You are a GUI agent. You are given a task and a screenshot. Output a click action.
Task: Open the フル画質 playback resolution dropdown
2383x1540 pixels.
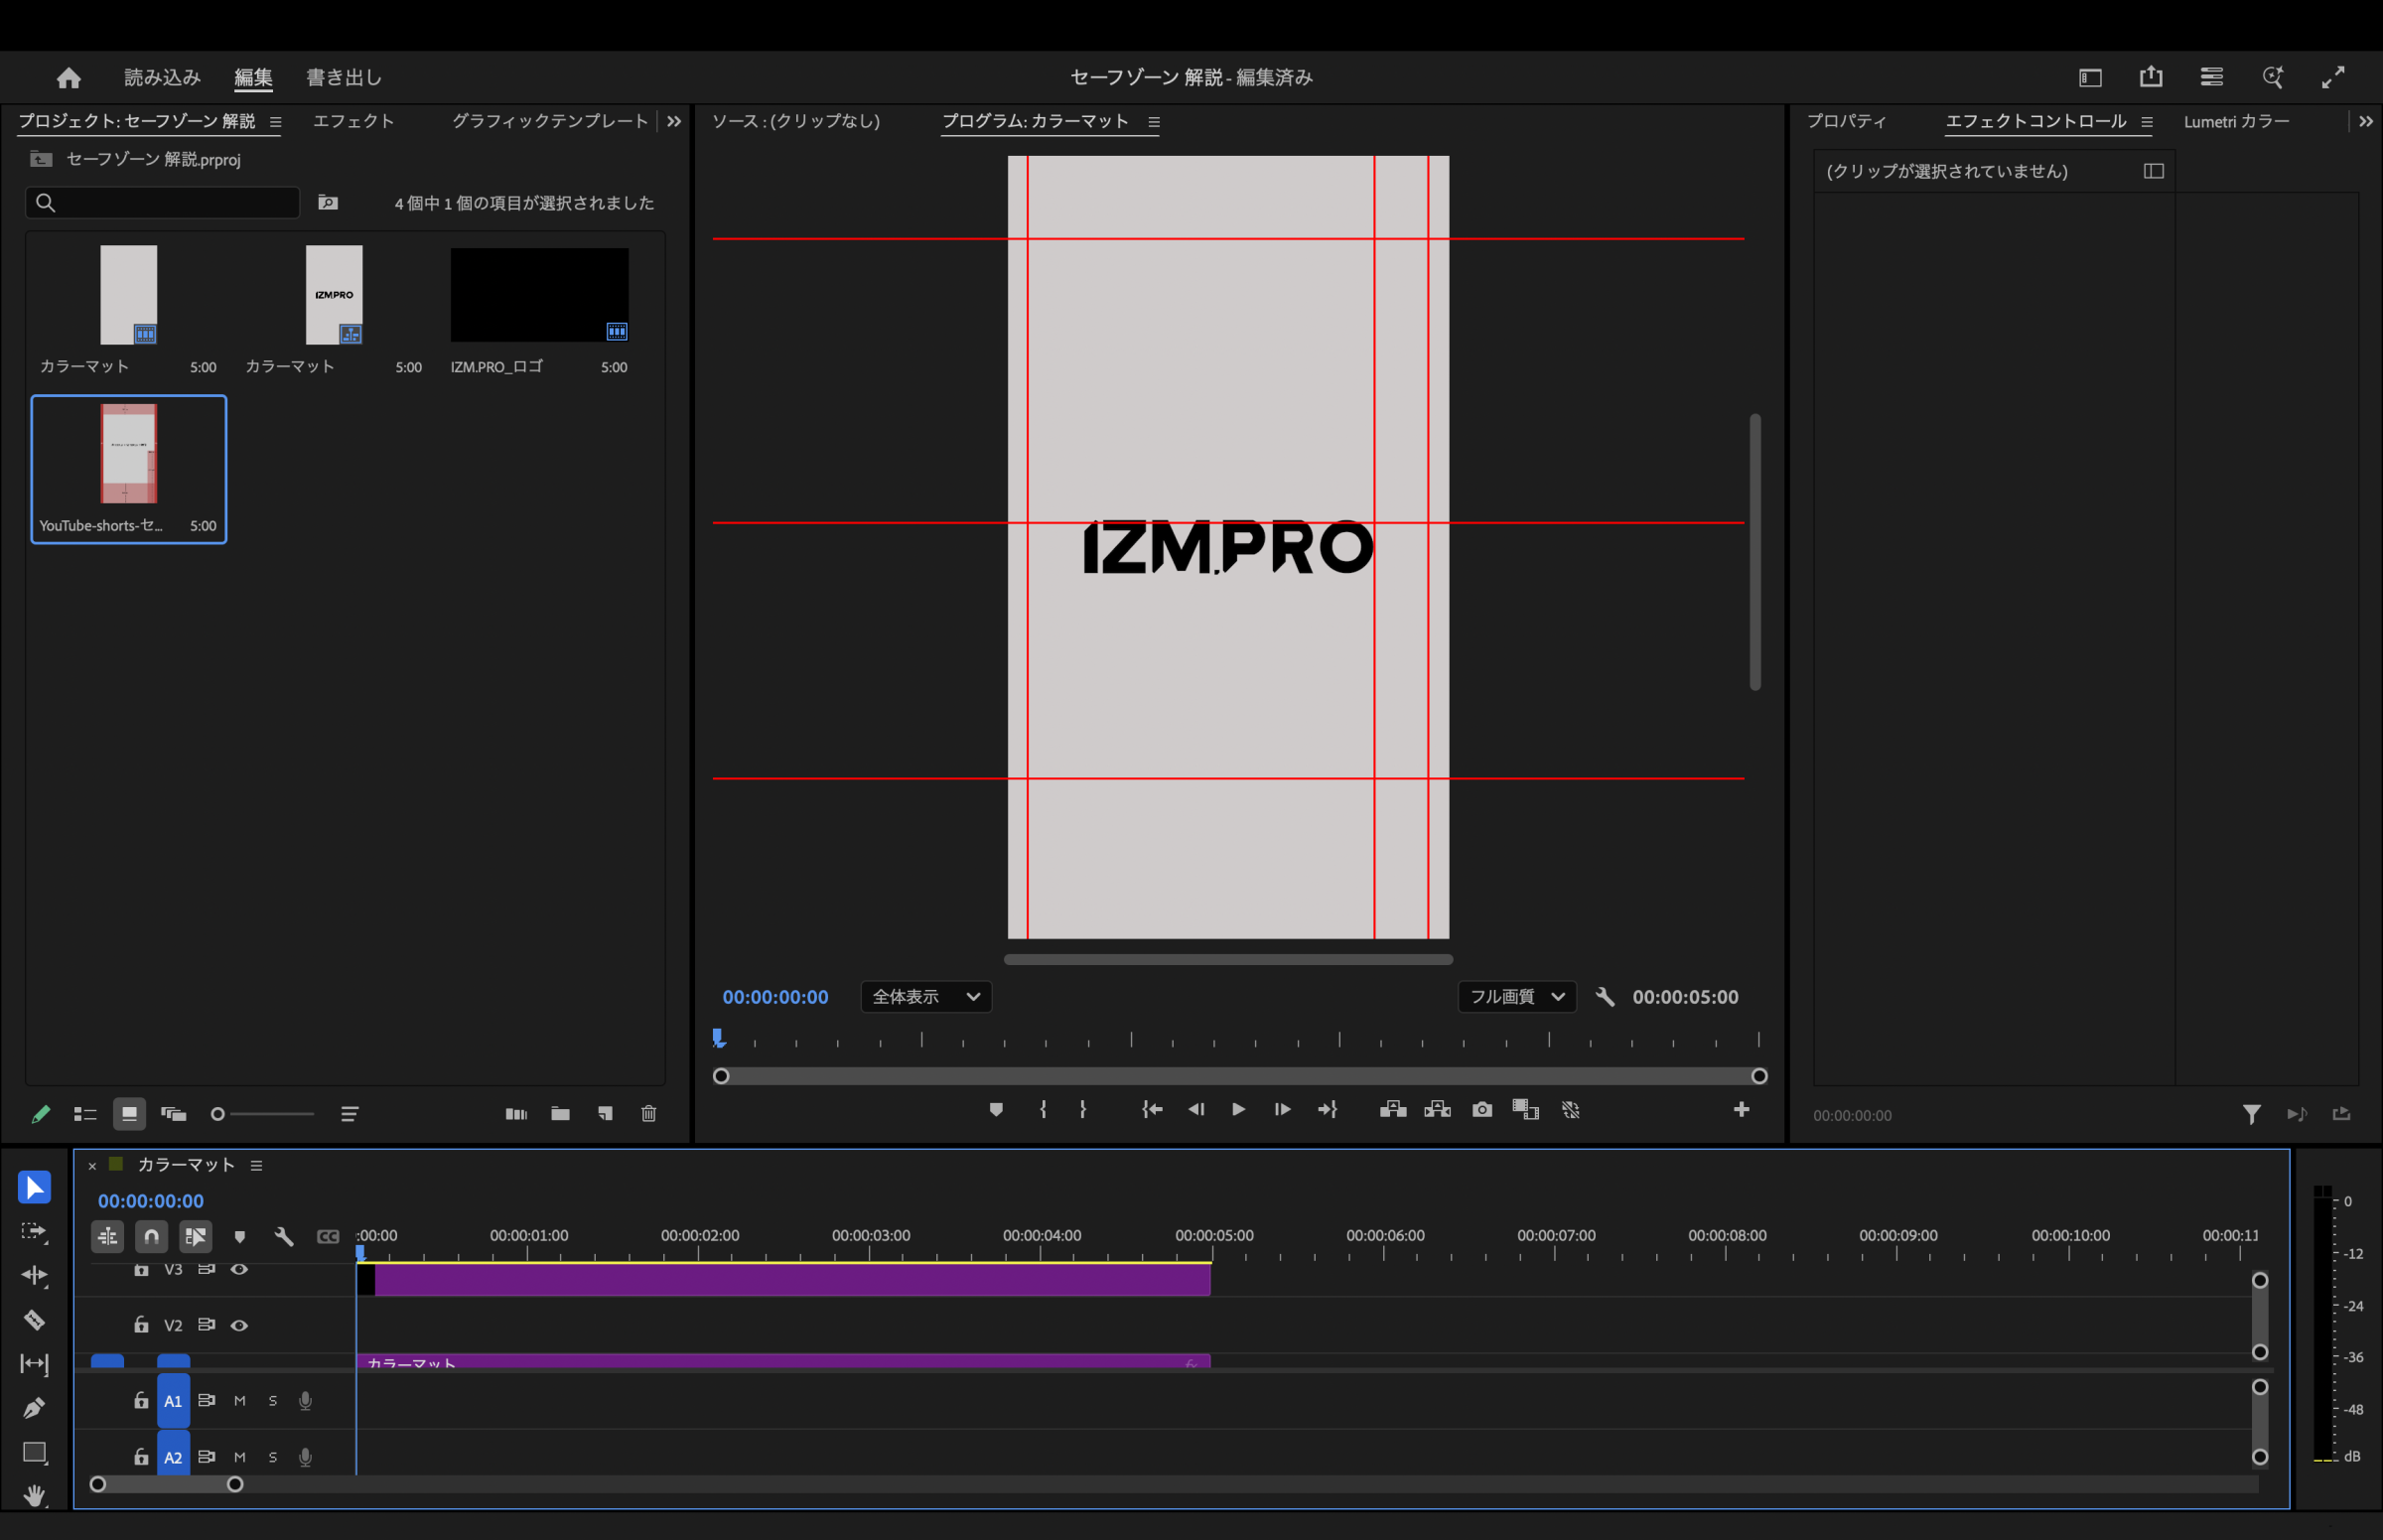[1516, 996]
